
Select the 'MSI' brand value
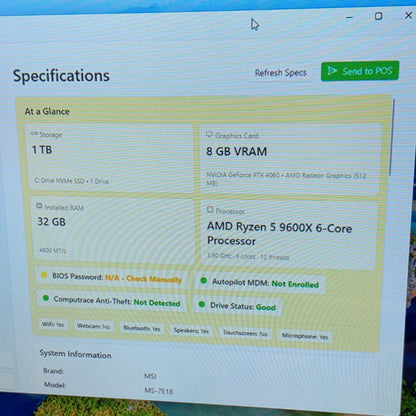tap(150, 376)
